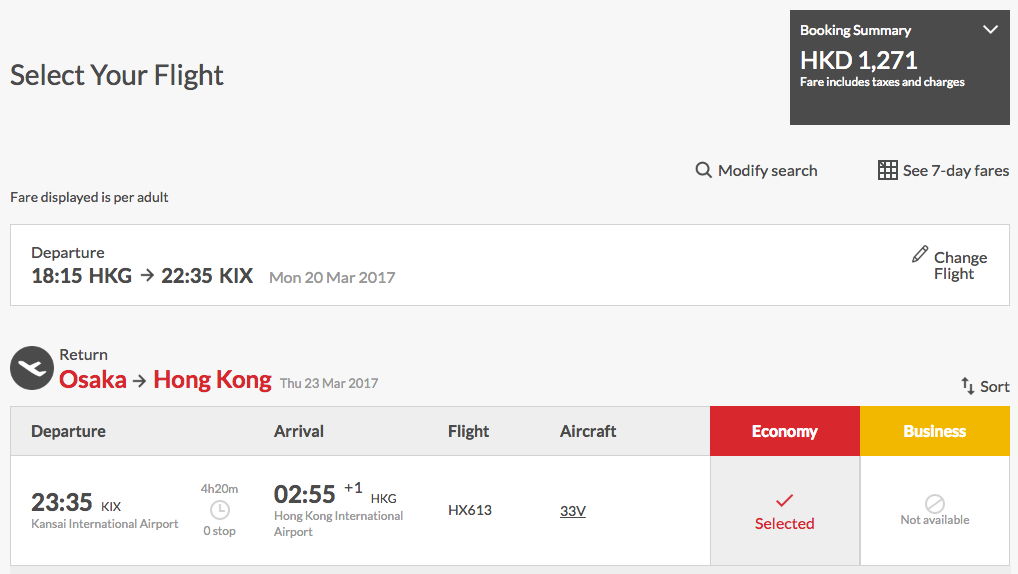Expand the Booking Summary chevron
This screenshot has width=1018, height=574.
990,30
